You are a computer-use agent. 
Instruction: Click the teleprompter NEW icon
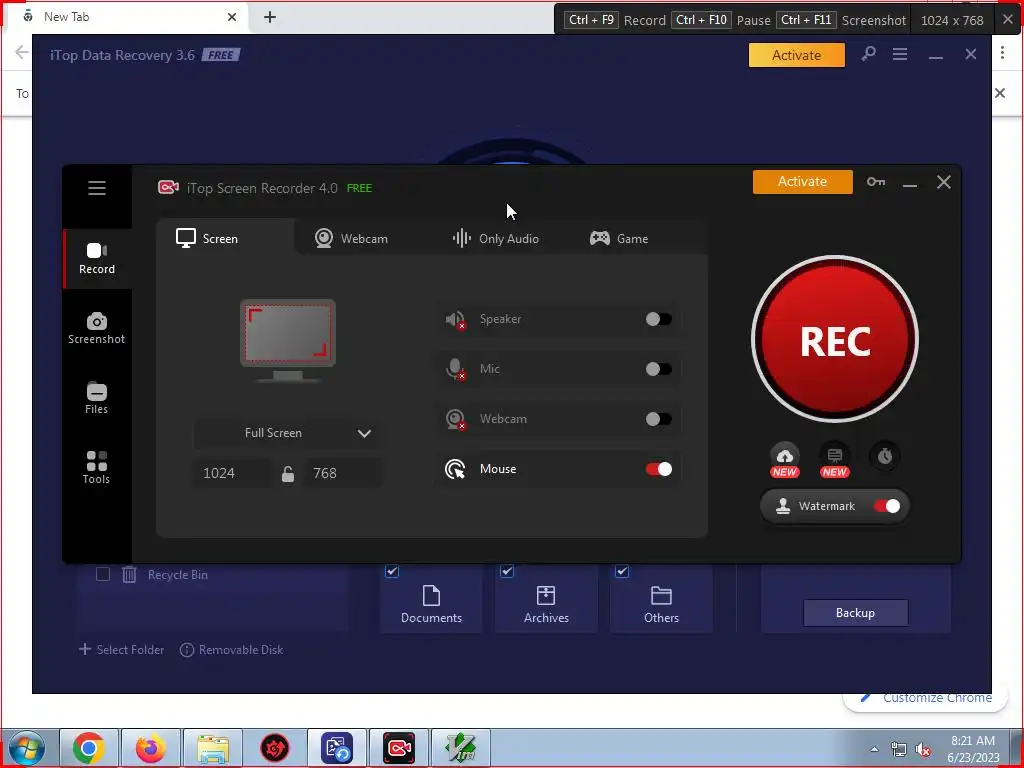(x=835, y=457)
